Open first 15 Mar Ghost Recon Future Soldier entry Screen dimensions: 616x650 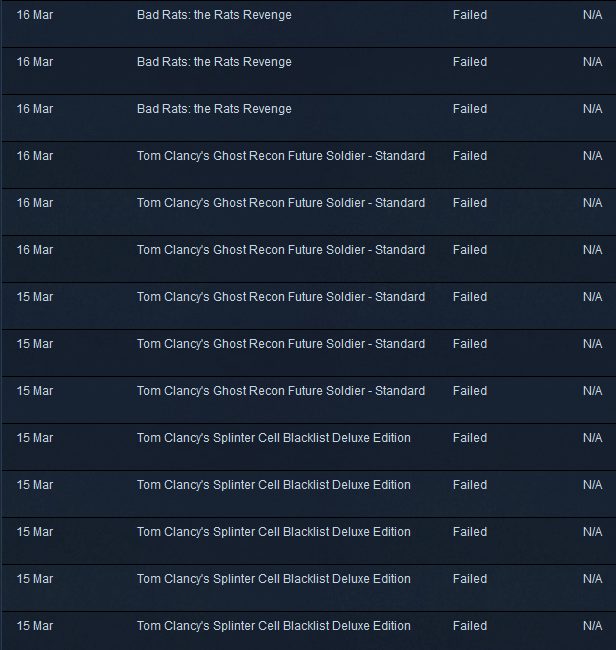[309, 306]
